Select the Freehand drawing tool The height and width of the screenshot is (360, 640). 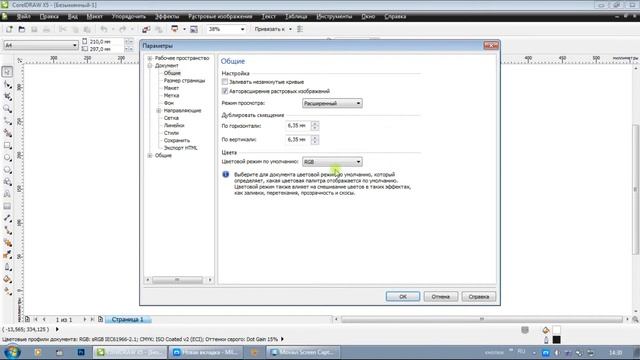(x=7, y=121)
